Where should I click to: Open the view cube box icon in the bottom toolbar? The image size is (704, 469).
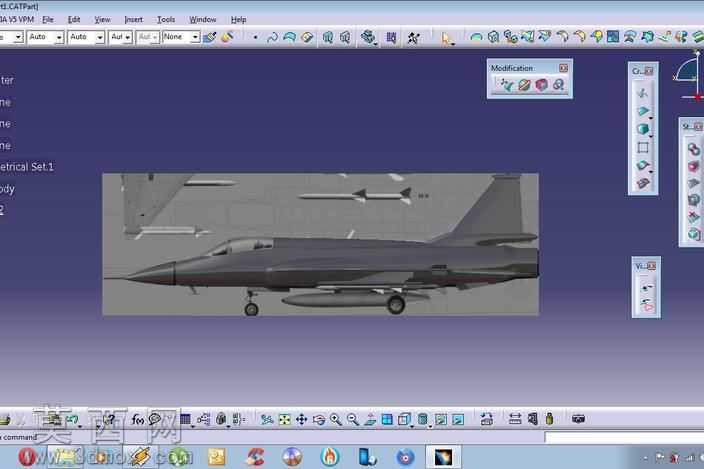click(x=404, y=420)
